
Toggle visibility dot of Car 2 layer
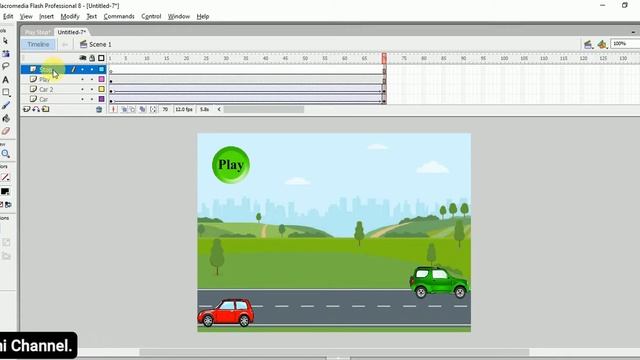point(82,89)
